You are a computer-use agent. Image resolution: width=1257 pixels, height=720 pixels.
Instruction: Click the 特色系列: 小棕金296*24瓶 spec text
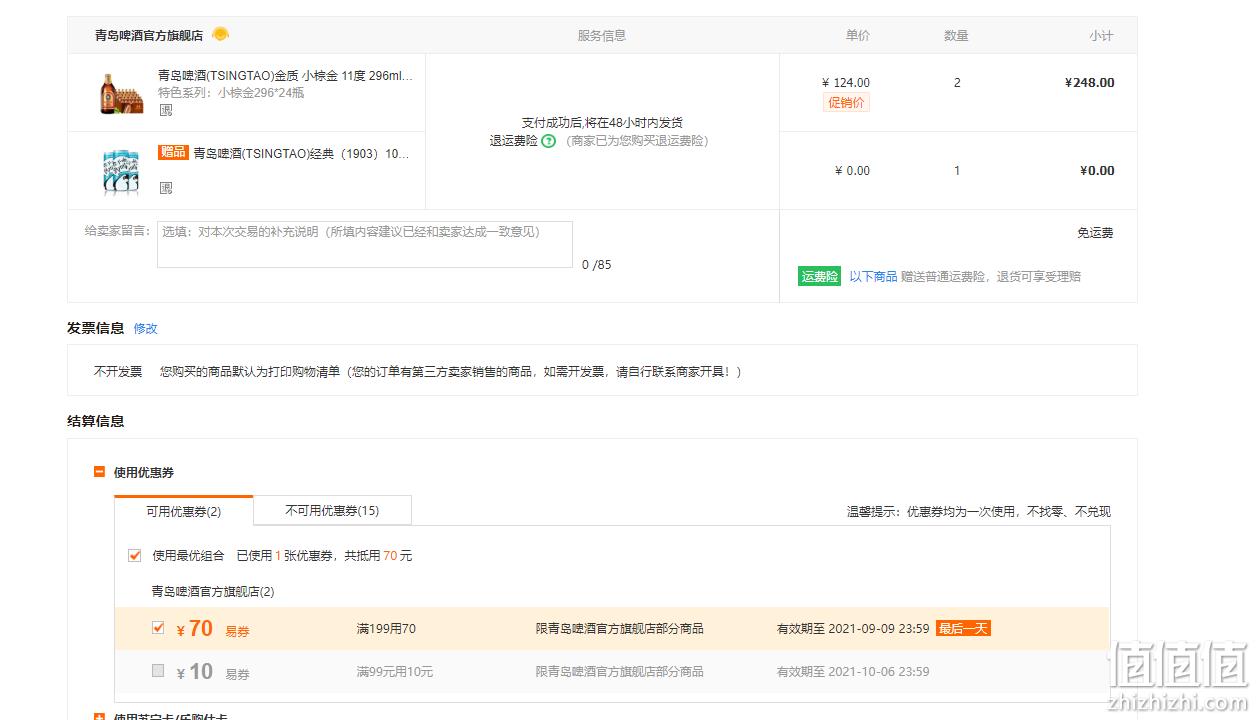click(231, 93)
